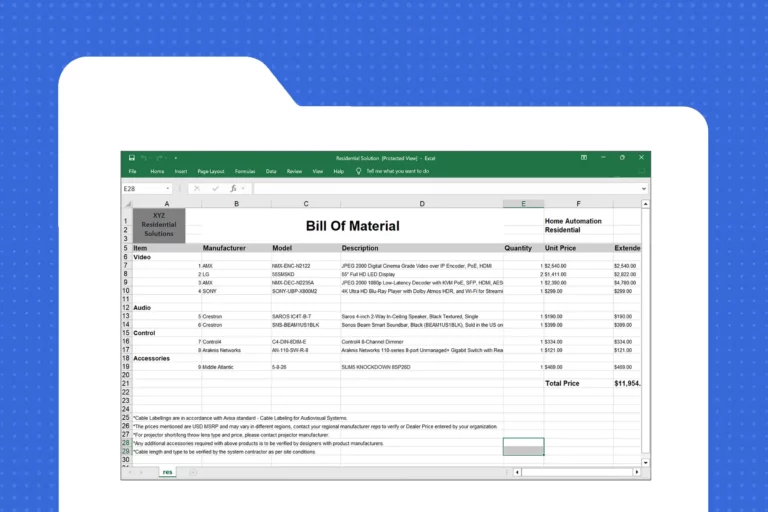
Task: Select column D by its header
Action: tap(421, 203)
